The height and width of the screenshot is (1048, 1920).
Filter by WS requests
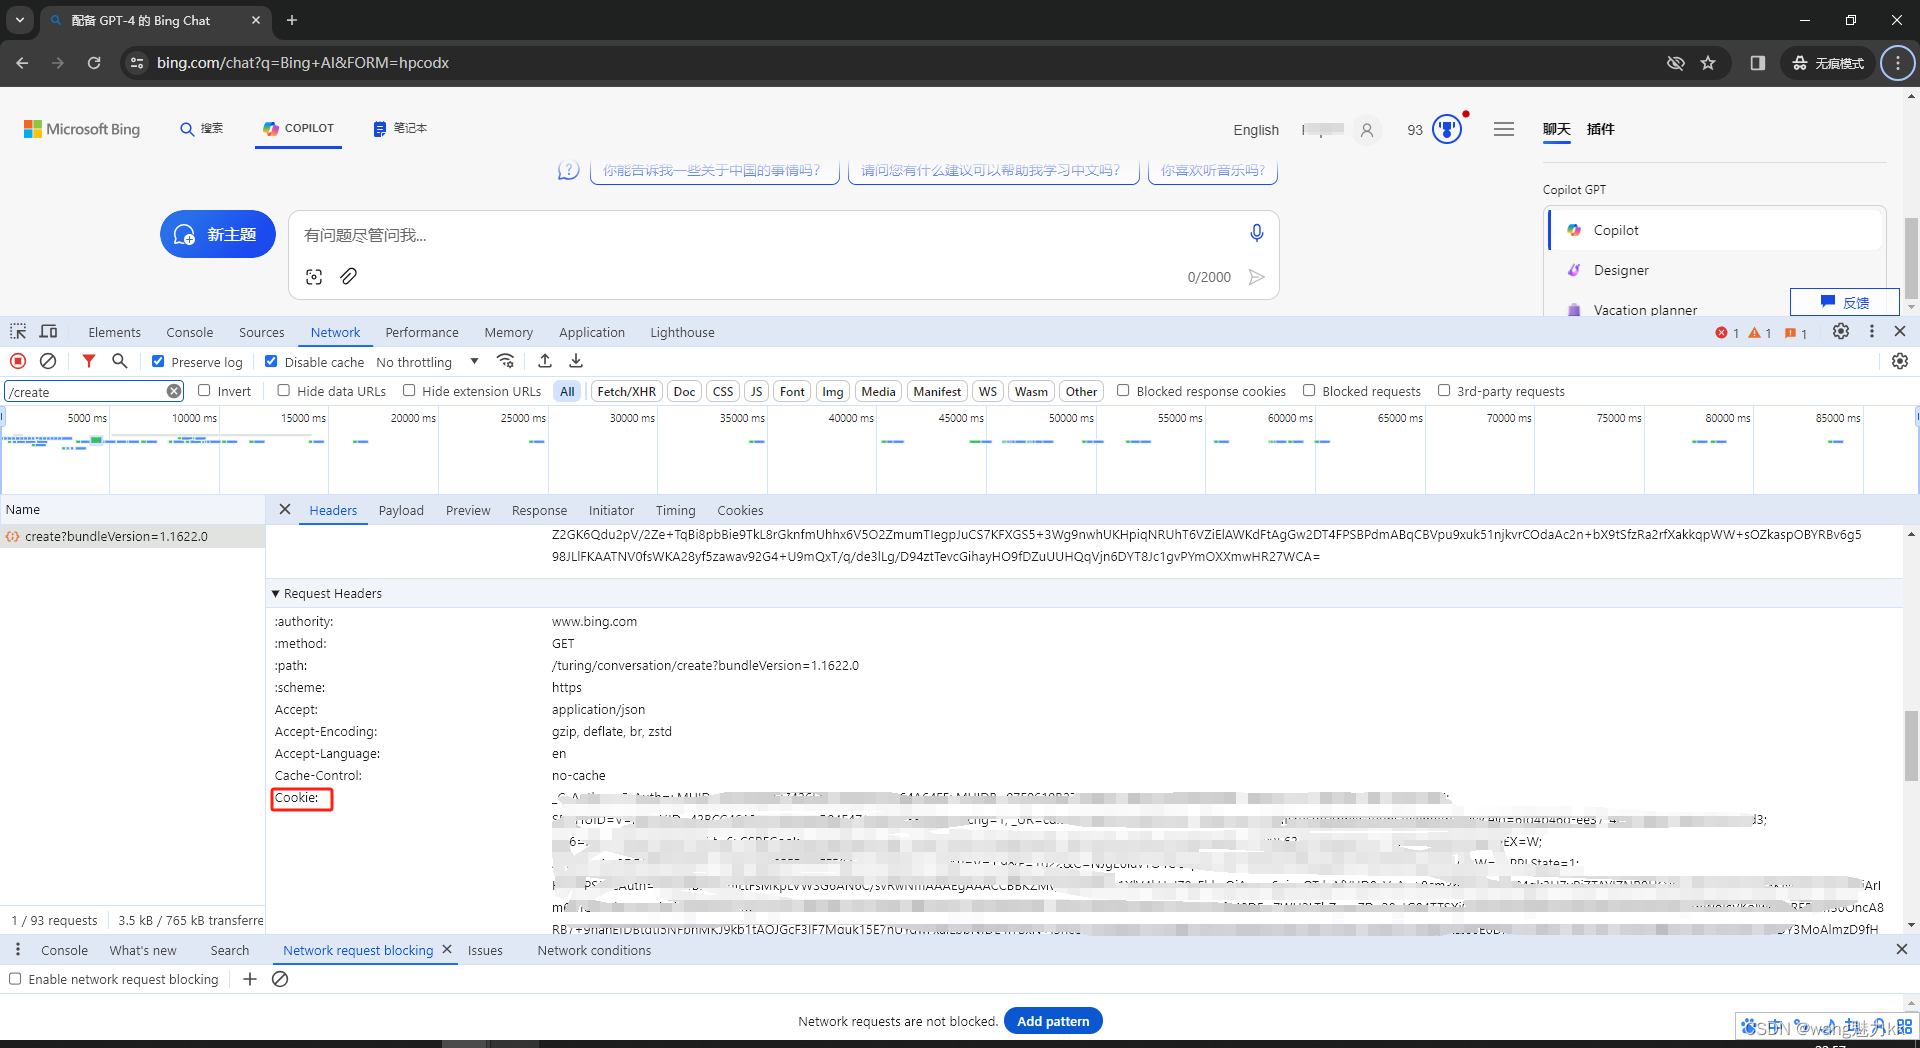(987, 391)
